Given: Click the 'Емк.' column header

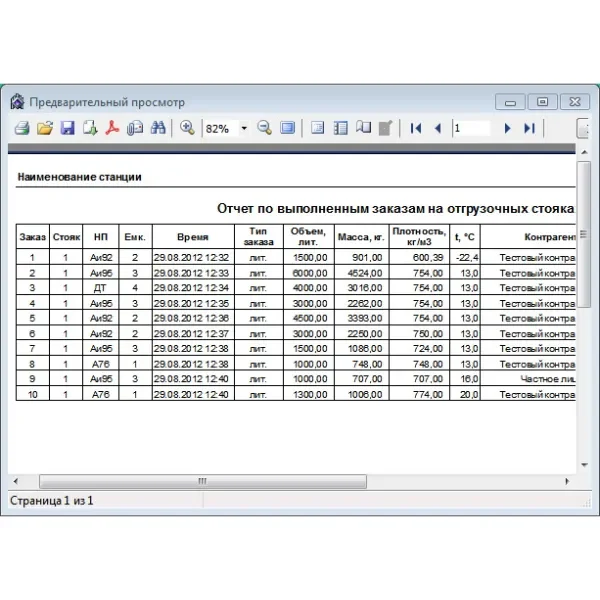Looking at the screenshot, I should click(135, 237).
